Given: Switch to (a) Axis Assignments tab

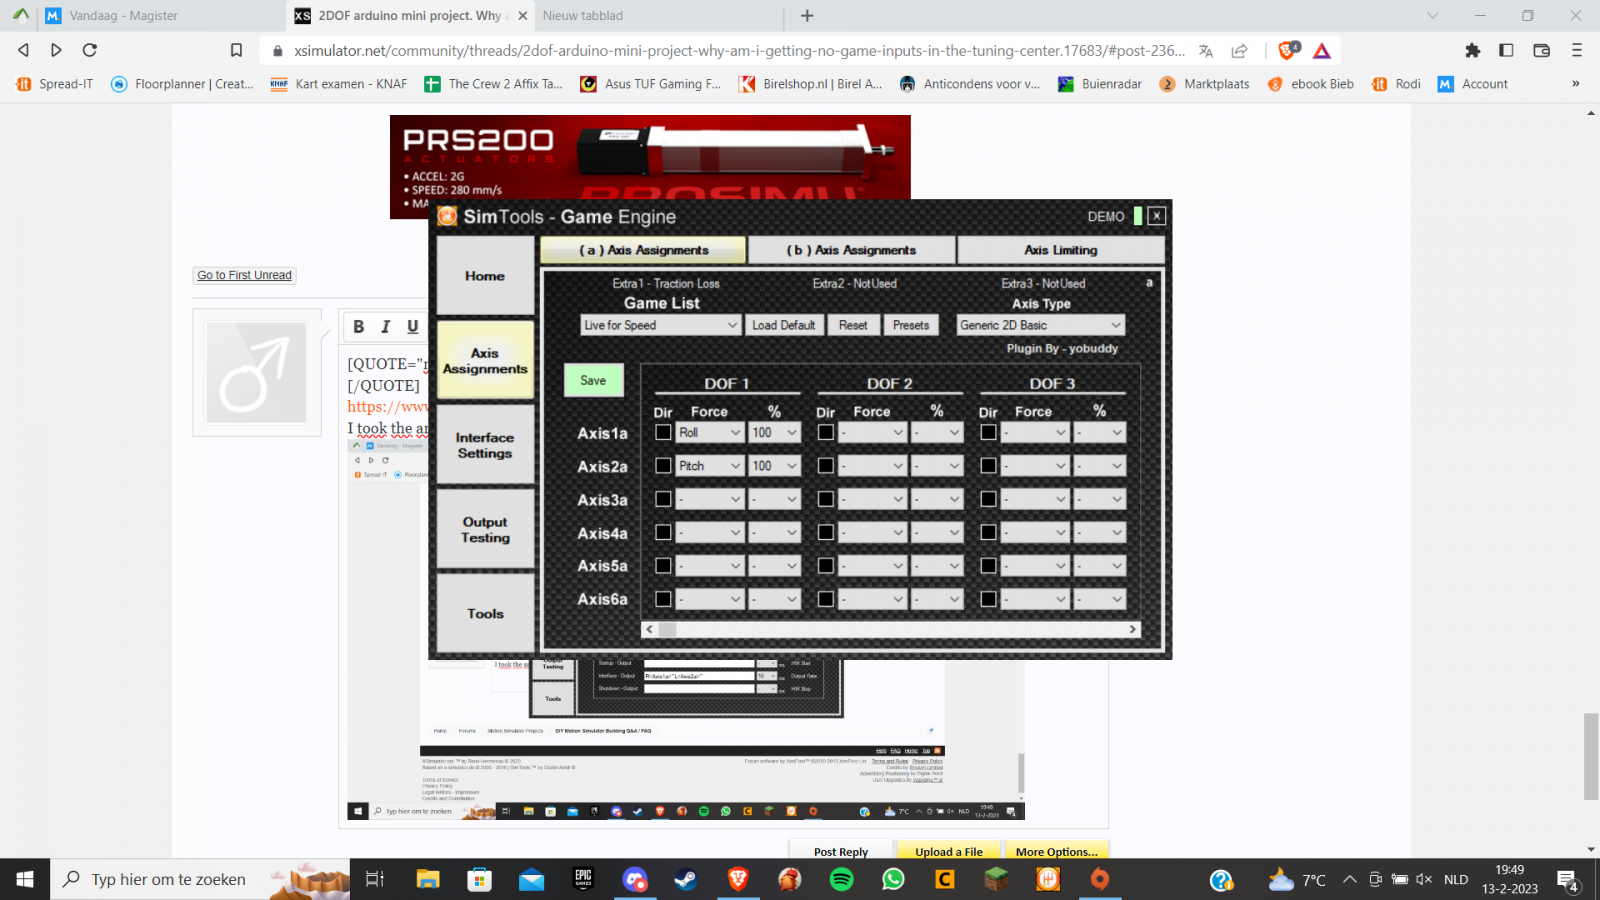Looking at the screenshot, I should 643,250.
